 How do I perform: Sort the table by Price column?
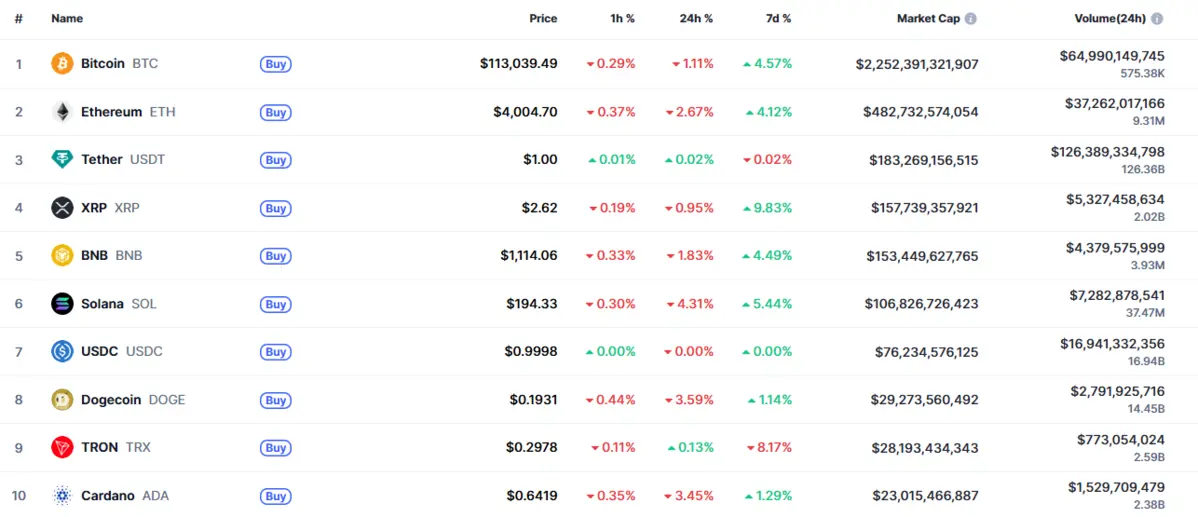pos(543,19)
